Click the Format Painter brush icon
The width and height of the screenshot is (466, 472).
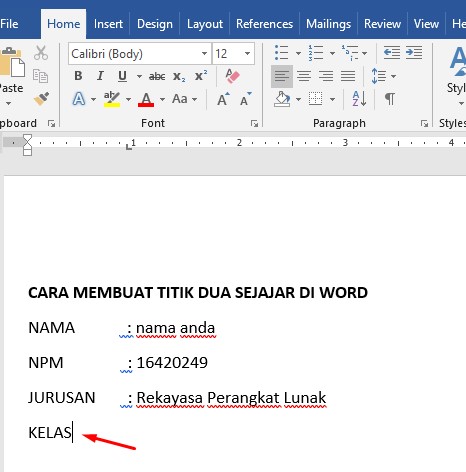[41, 99]
